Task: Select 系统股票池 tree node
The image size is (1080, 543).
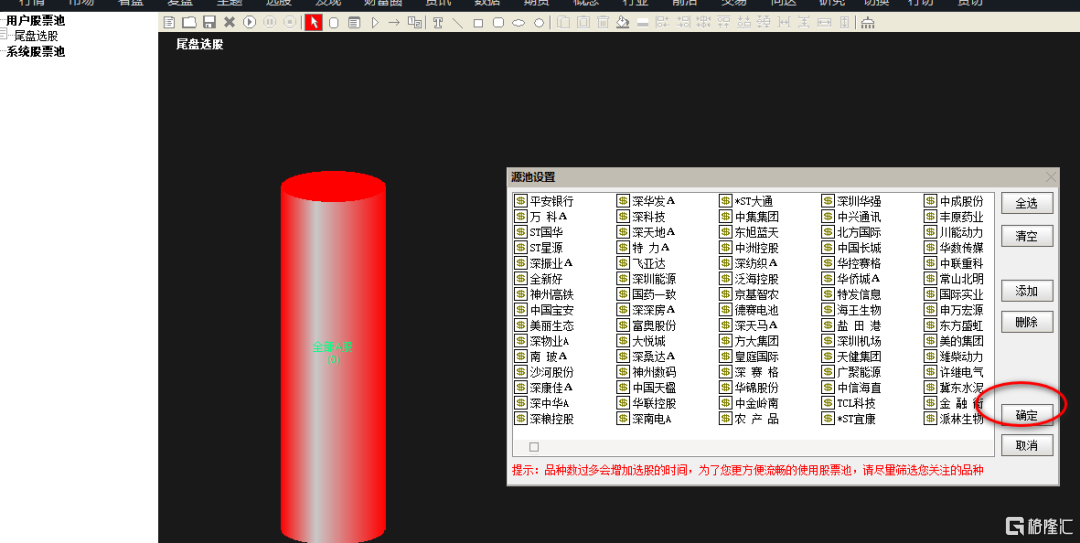Action: [35, 52]
